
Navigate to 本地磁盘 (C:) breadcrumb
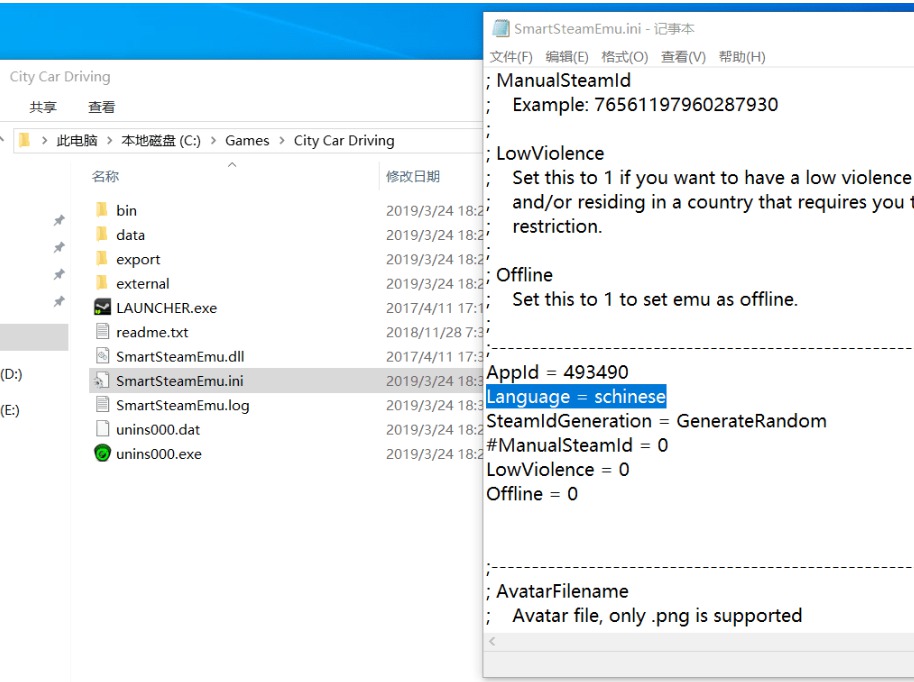click(161, 140)
